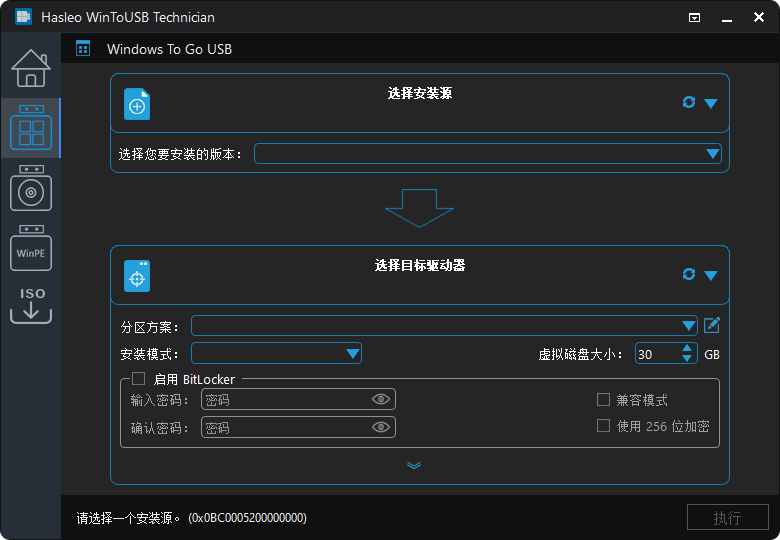Open the Windows installation USB creator sidebar icon

coord(31,188)
